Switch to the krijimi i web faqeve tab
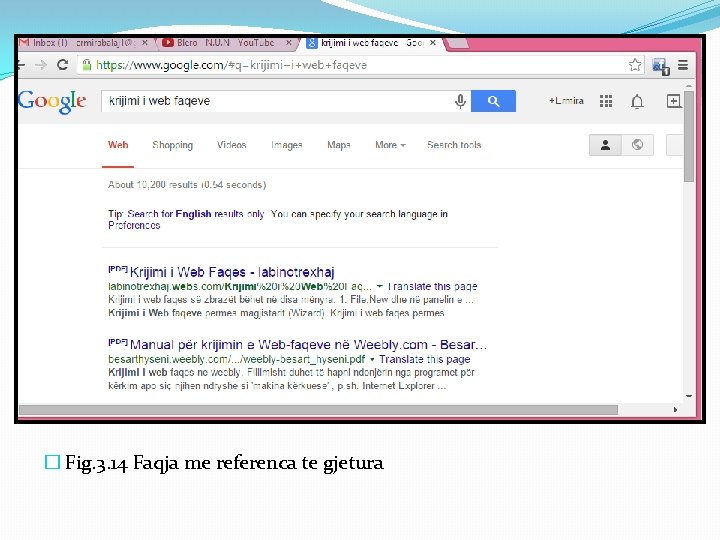This screenshot has height=540, width=720. coord(372,43)
